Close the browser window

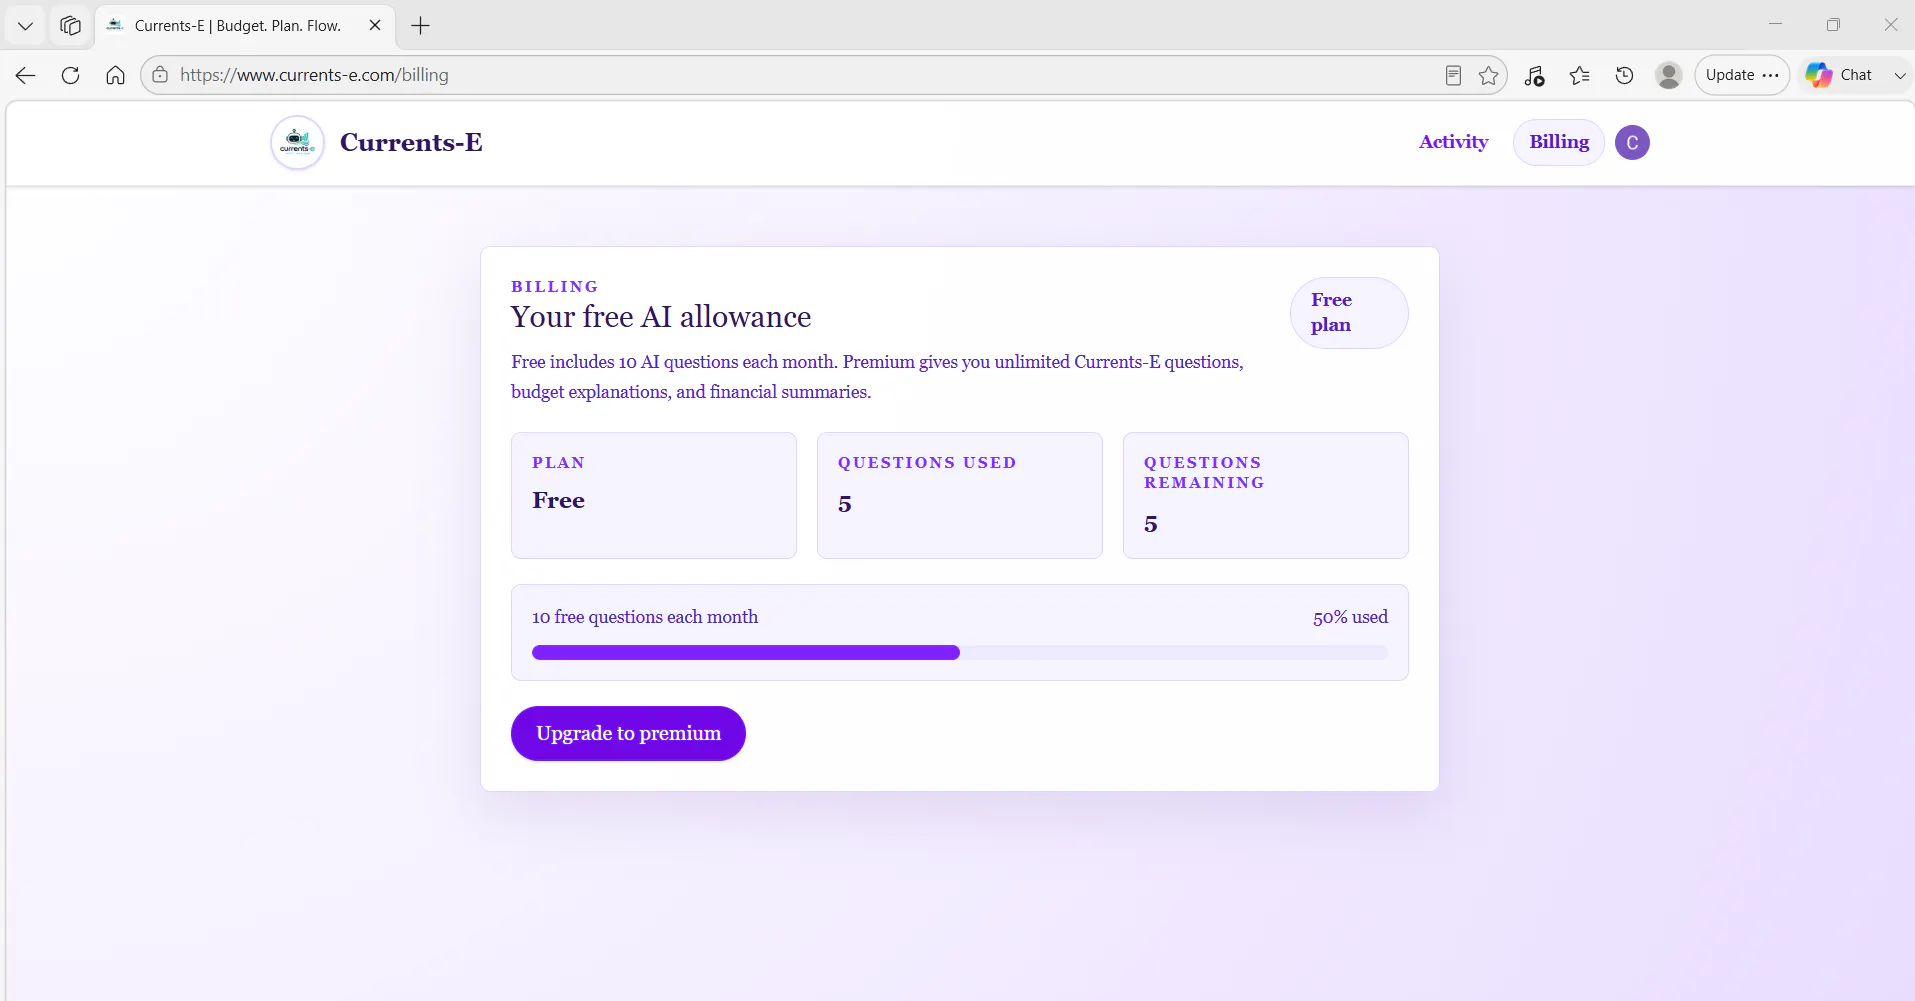tap(1890, 25)
